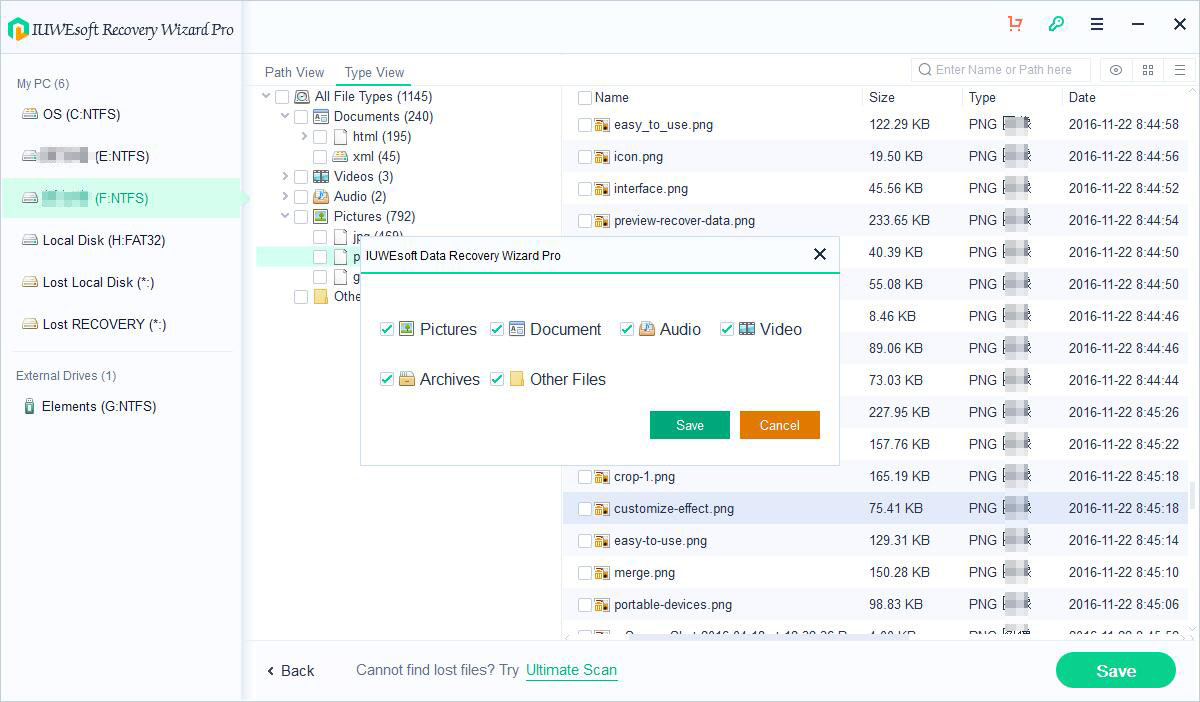Uncheck Video in the dialog
The width and height of the screenshot is (1200, 702).
[x=727, y=329]
